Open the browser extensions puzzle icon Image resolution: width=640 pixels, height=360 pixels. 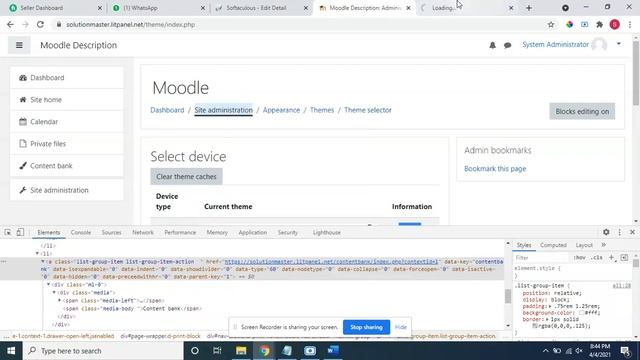tap(599, 24)
